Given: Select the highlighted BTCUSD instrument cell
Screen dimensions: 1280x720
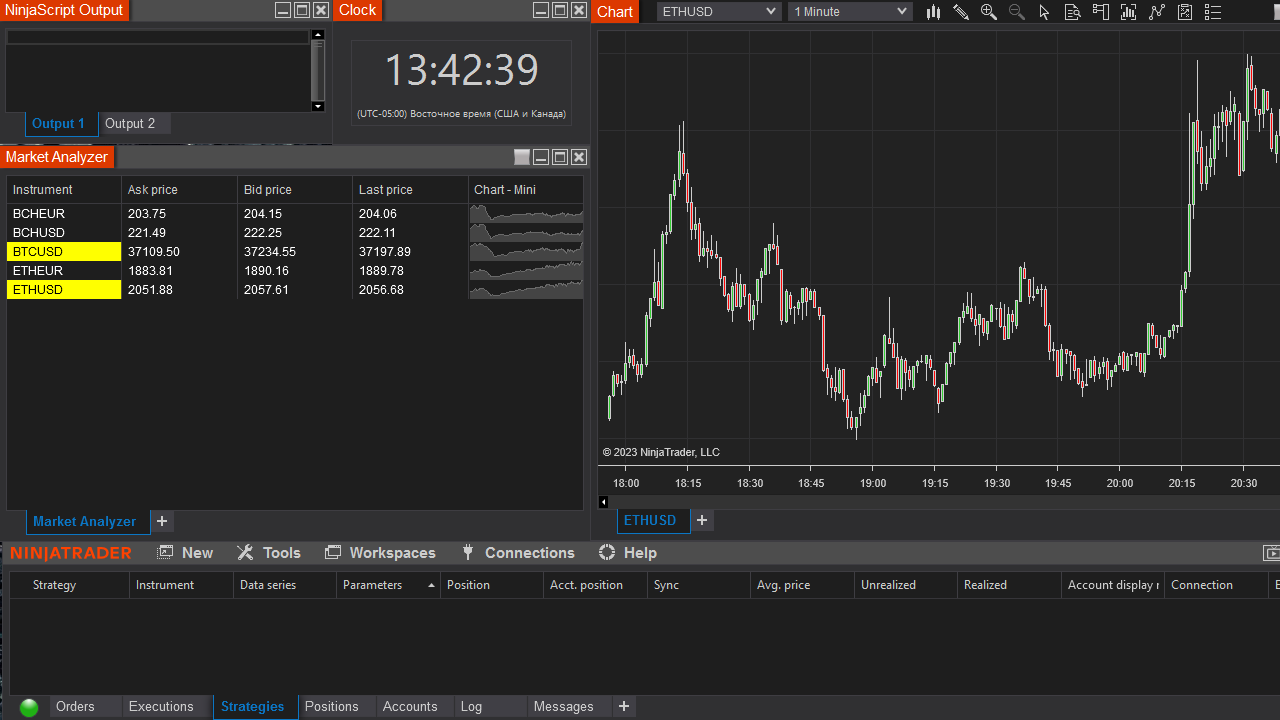Looking at the screenshot, I should 64,252.
